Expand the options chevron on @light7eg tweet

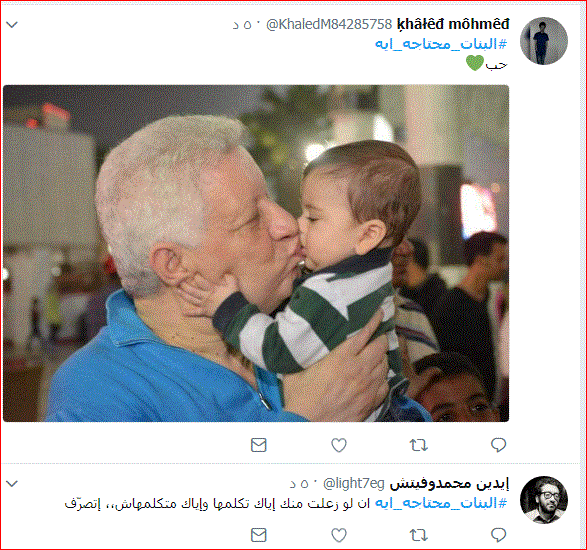[x=12, y=484]
